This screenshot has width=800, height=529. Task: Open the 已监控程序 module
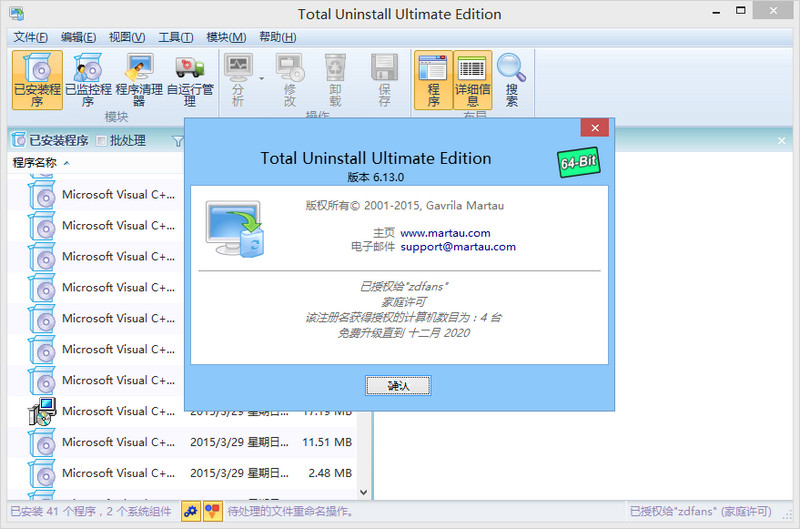pos(88,80)
